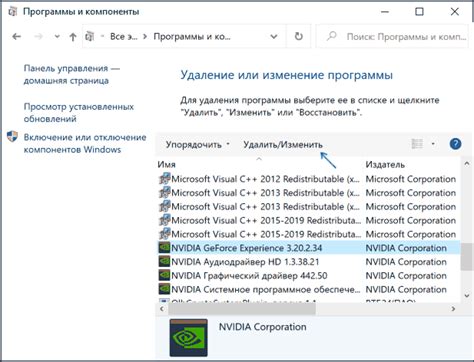Click NVIDIA Аудиодрайвер HD icon
The height and width of the screenshot is (362, 474).
[x=164, y=262]
